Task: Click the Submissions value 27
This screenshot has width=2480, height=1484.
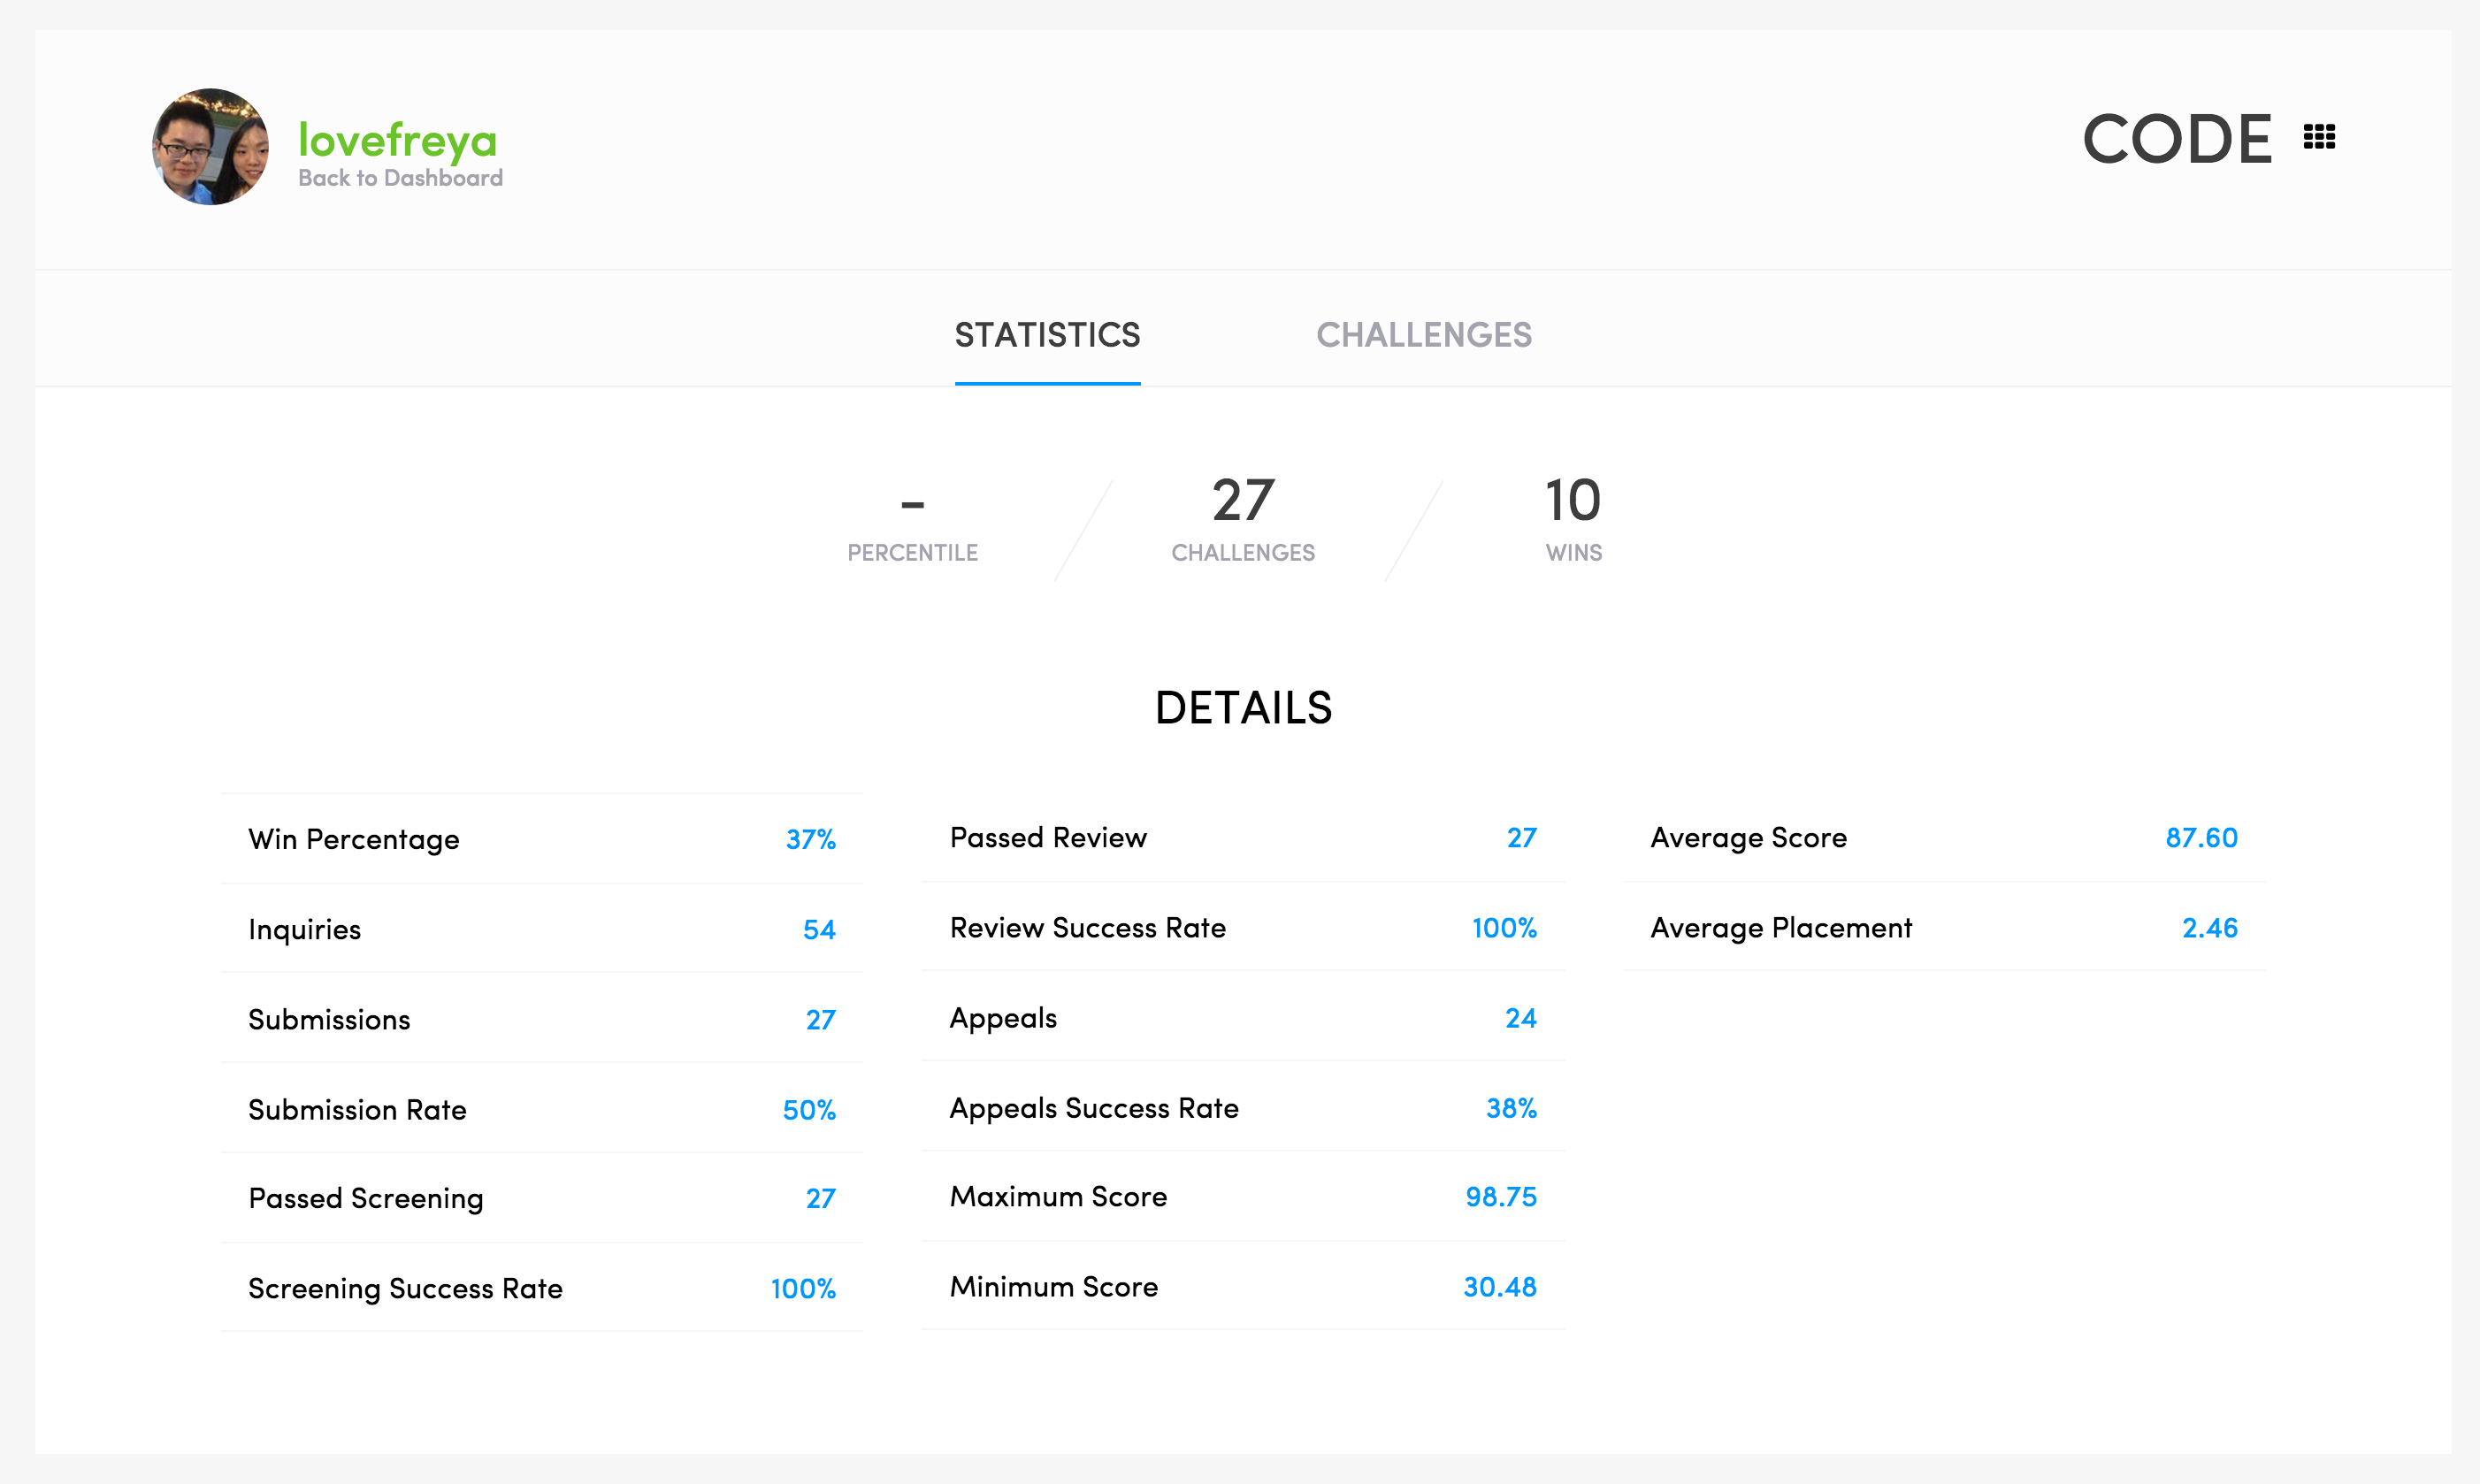Action: click(820, 1019)
